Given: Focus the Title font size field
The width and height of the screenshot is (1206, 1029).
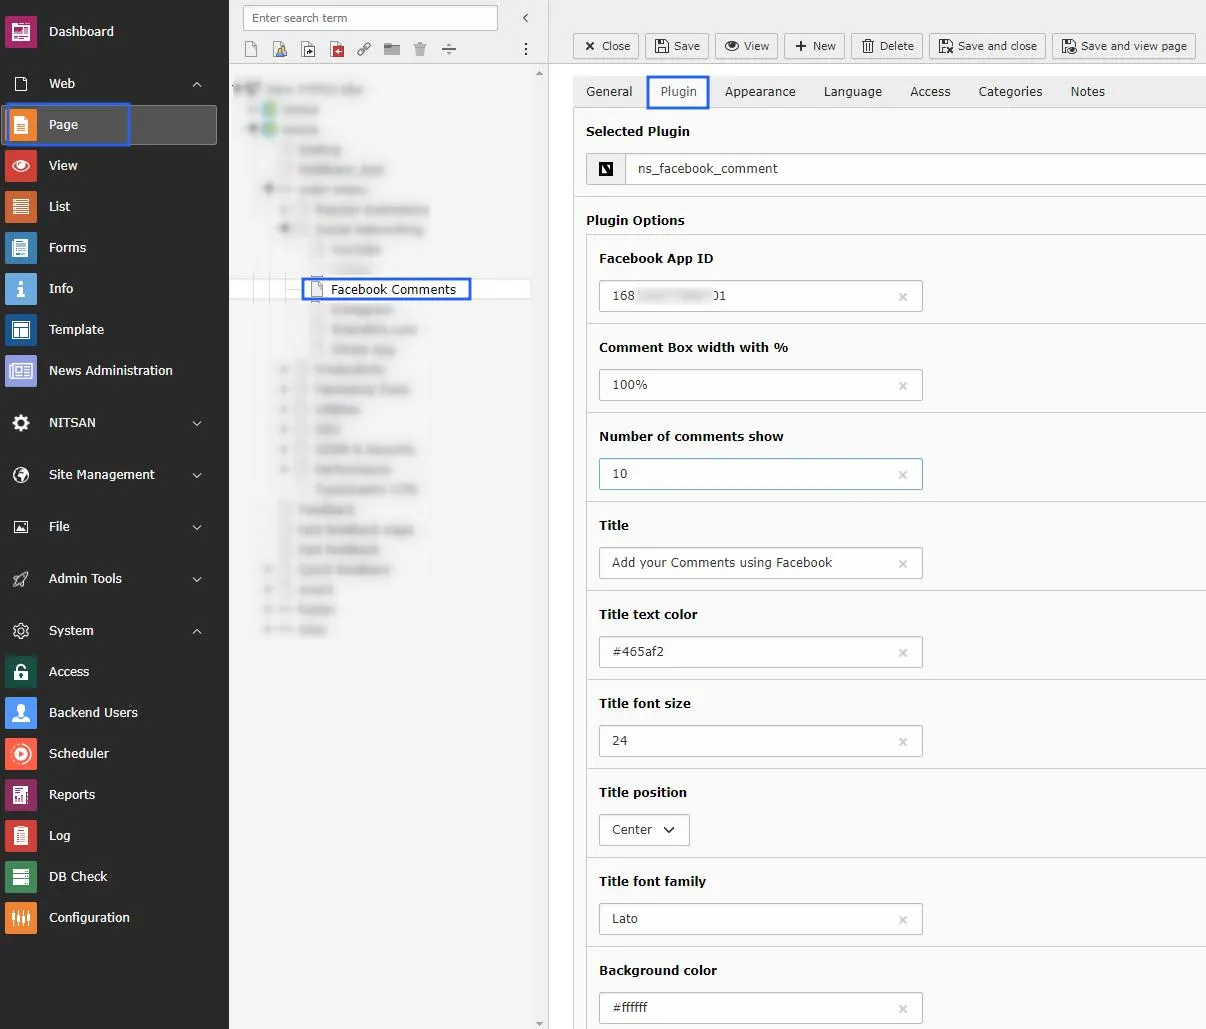Looking at the screenshot, I should click(760, 741).
